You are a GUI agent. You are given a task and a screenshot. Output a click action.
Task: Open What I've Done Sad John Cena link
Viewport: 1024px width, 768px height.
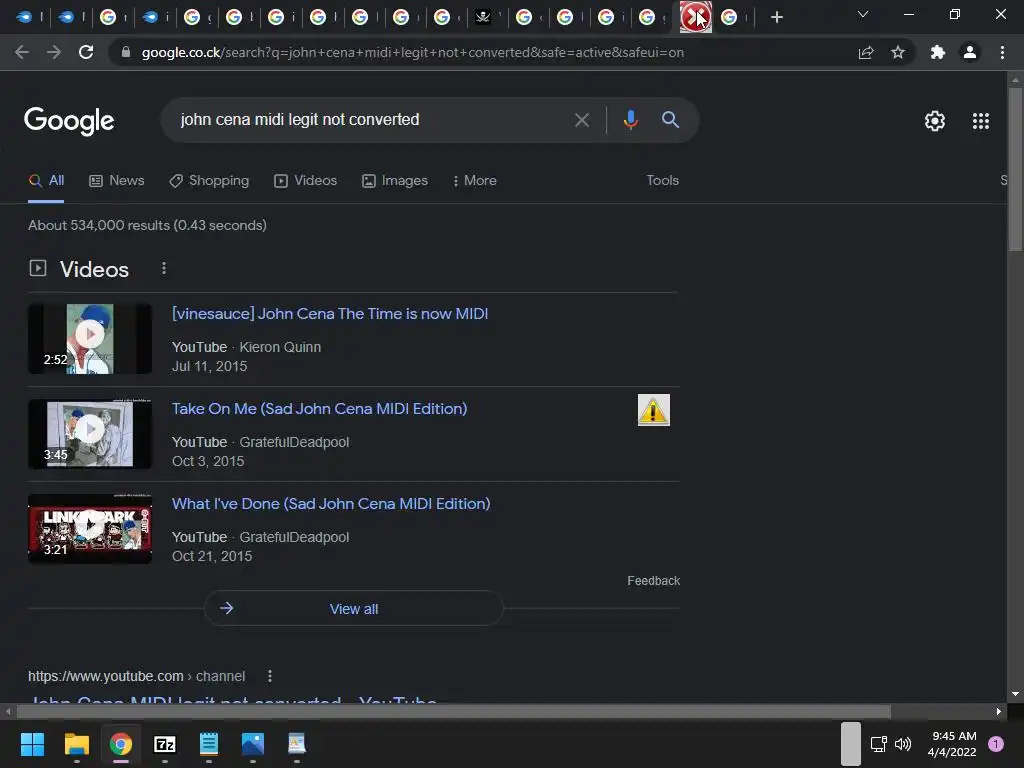point(331,504)
